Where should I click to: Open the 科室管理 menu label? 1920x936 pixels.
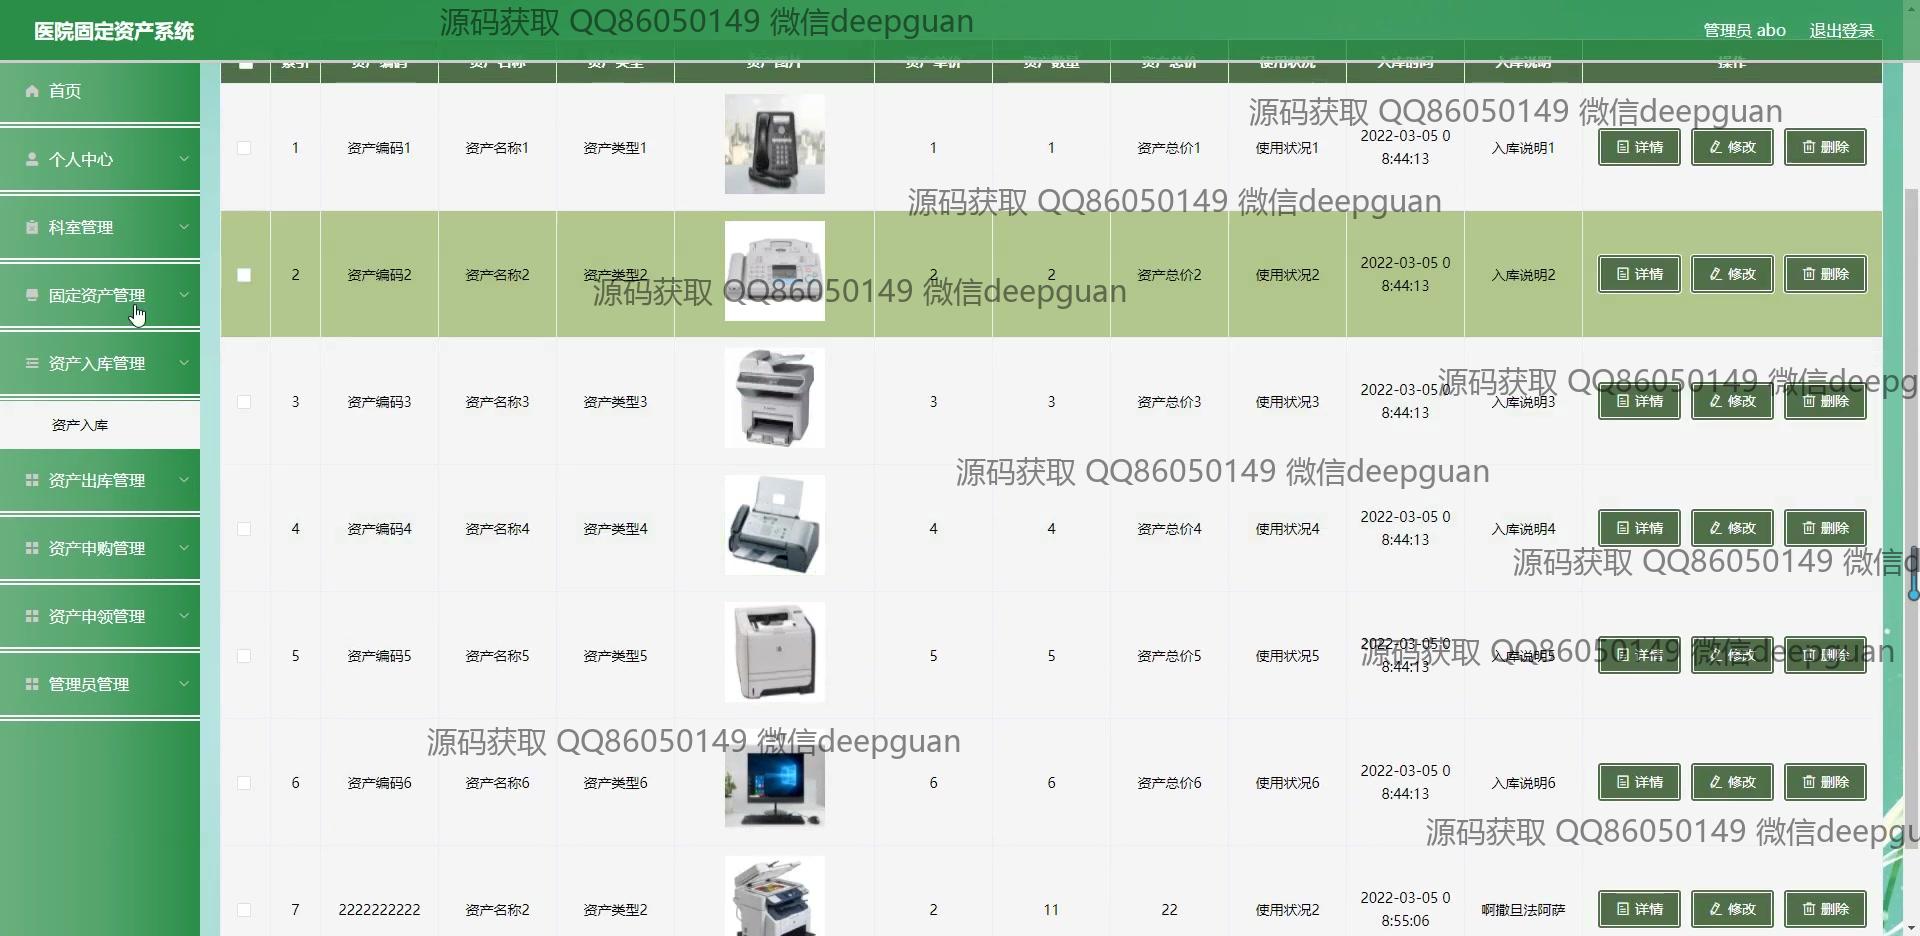click(x=81, y=227)
